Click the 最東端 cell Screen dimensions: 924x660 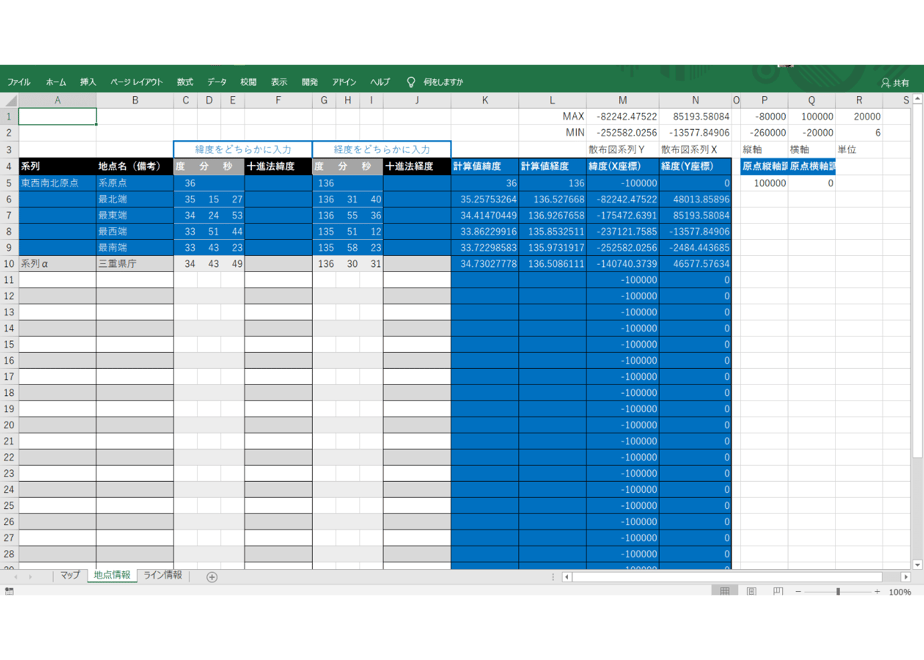(135, 215)
